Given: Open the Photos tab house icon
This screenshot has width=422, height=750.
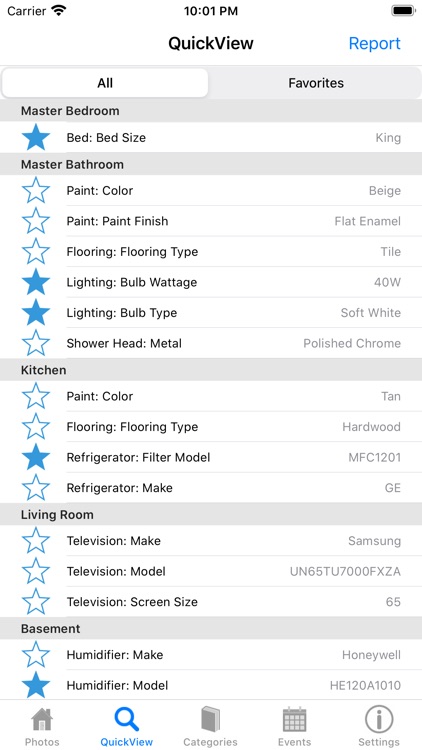Looking at the screenshot, I should click(42, 720).
